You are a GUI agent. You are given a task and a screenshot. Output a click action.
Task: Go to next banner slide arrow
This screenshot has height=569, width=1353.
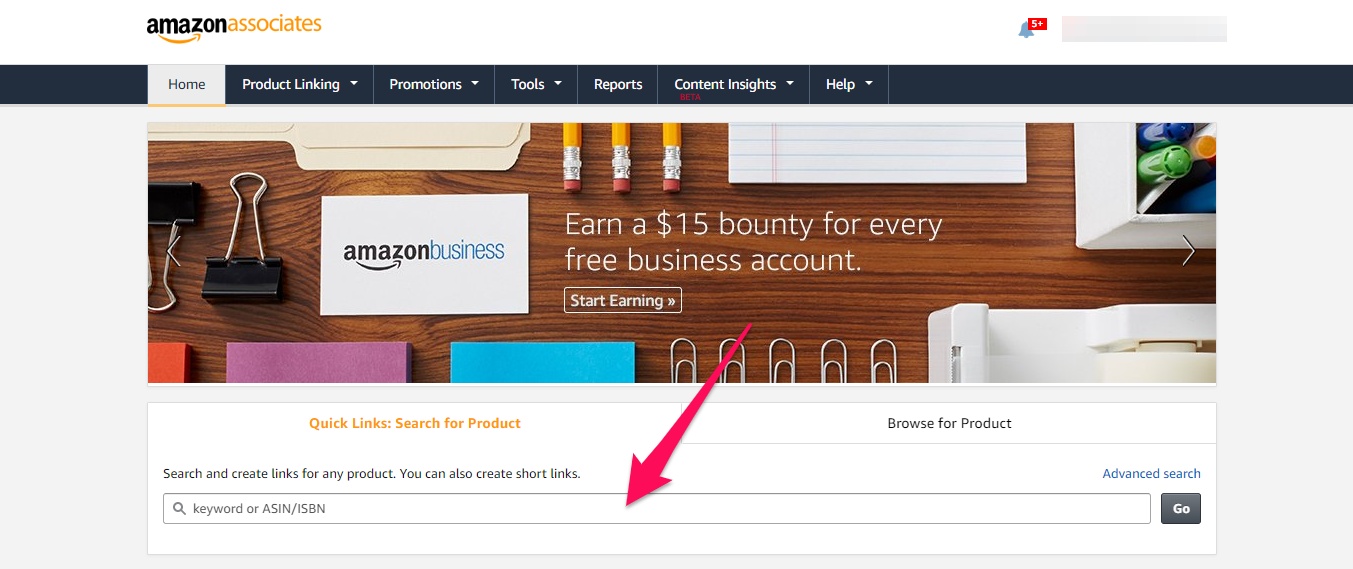pos(1188,250)
